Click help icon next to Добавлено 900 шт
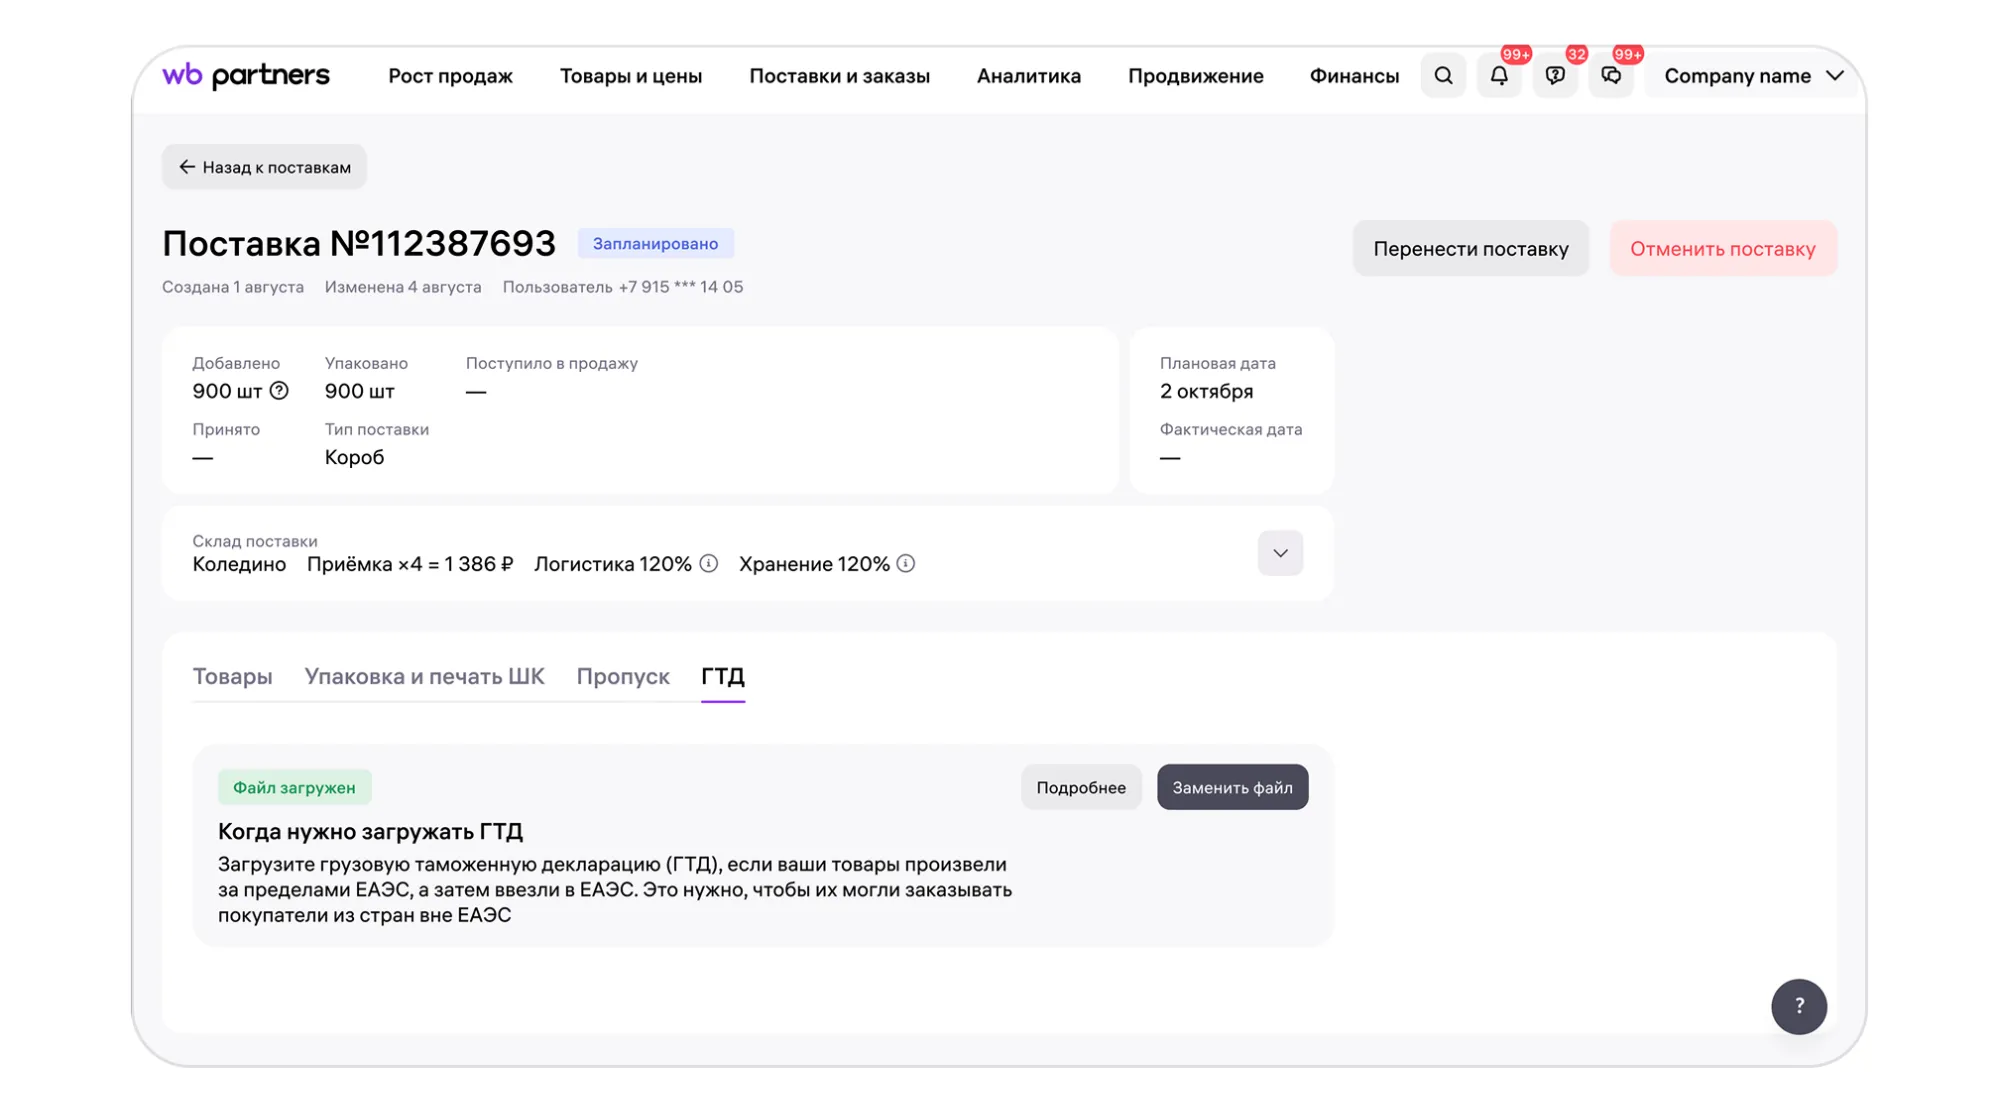1999x1110 pixels. coord(279,391)
